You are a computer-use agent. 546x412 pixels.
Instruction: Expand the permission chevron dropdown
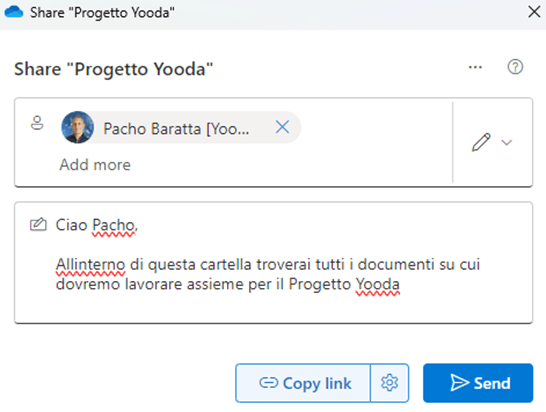507,142
